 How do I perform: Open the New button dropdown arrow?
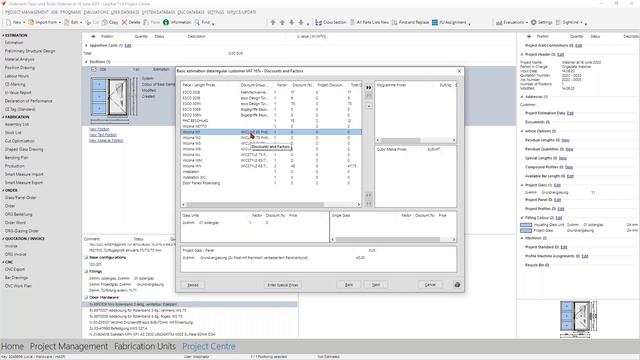pos(24,23)
